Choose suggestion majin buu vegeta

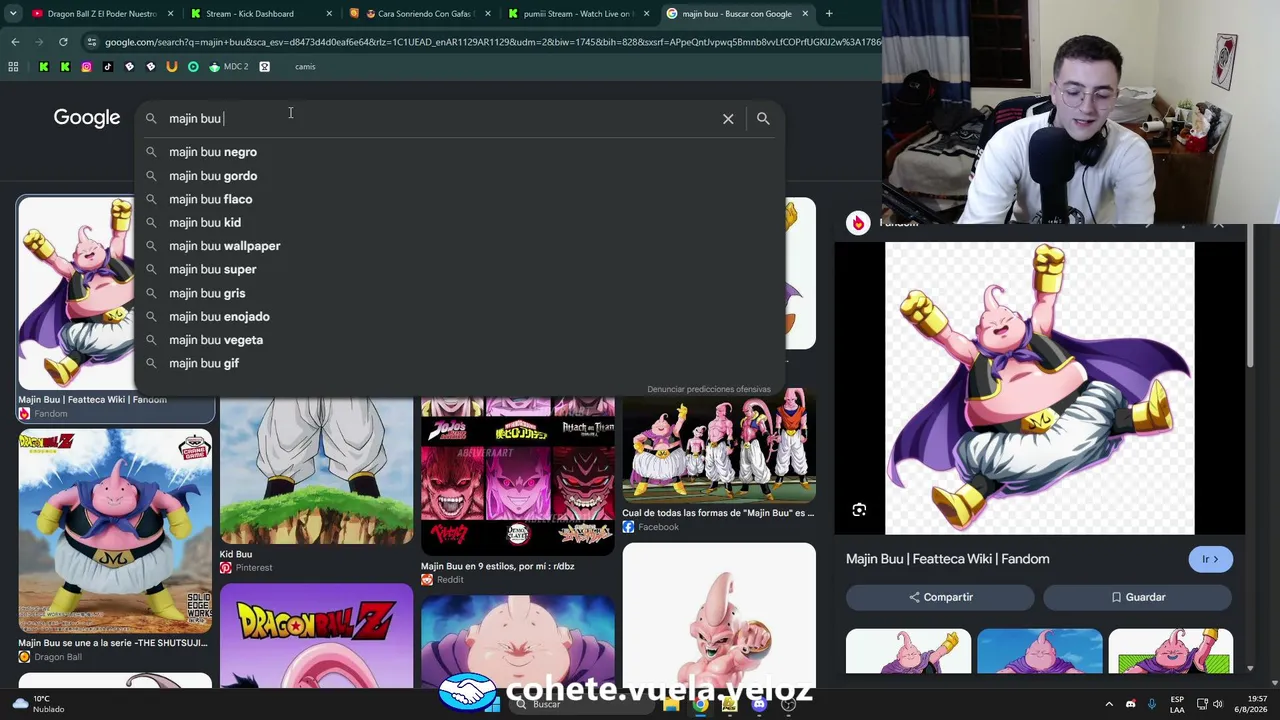click(459, 340)
